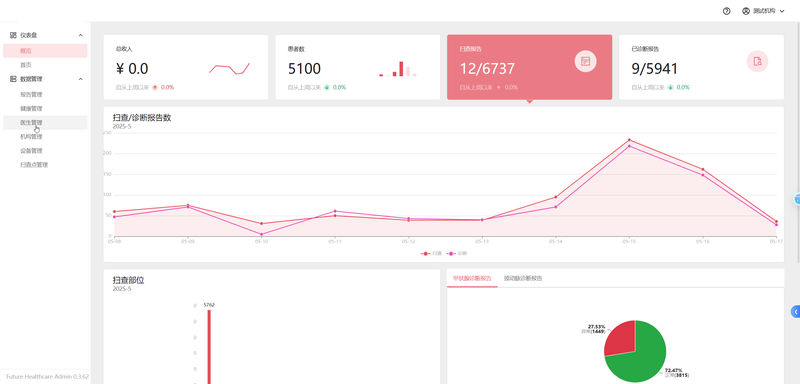Select the 总收入 ¥ 0.0 card
800x384 pixels.
click(x=186, y=67)
